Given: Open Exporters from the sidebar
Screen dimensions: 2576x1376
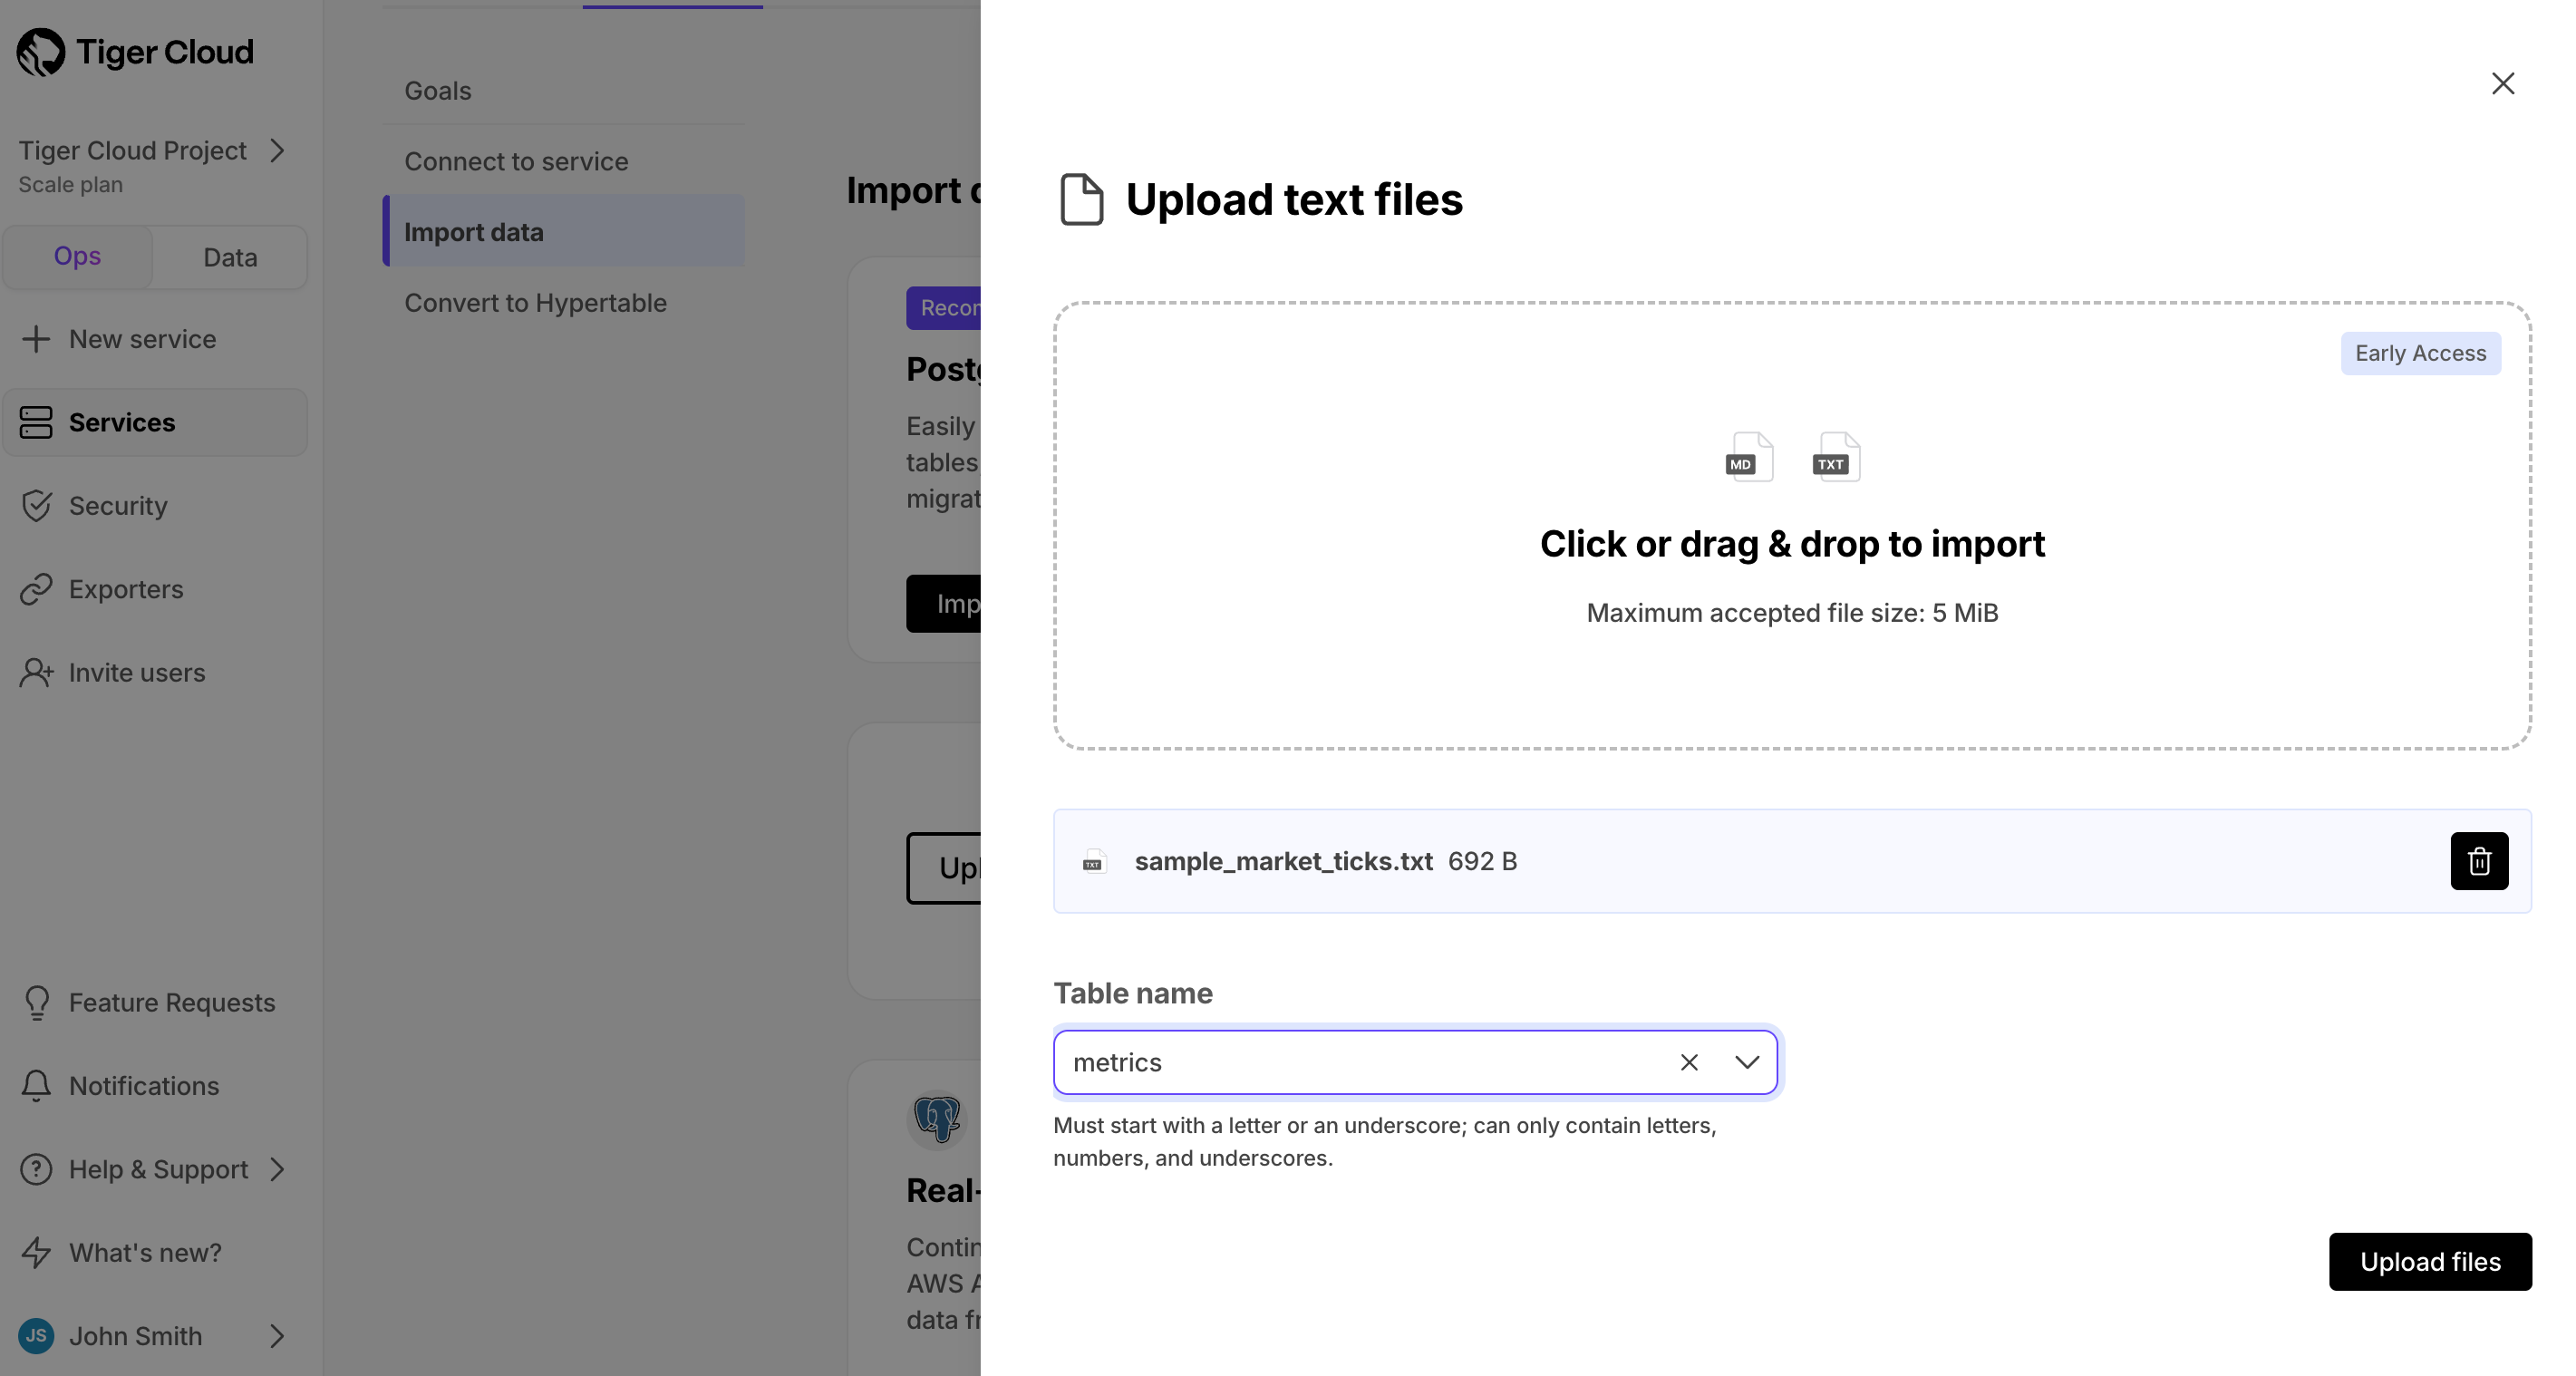Looking at the screenshot, I should 125,589.
